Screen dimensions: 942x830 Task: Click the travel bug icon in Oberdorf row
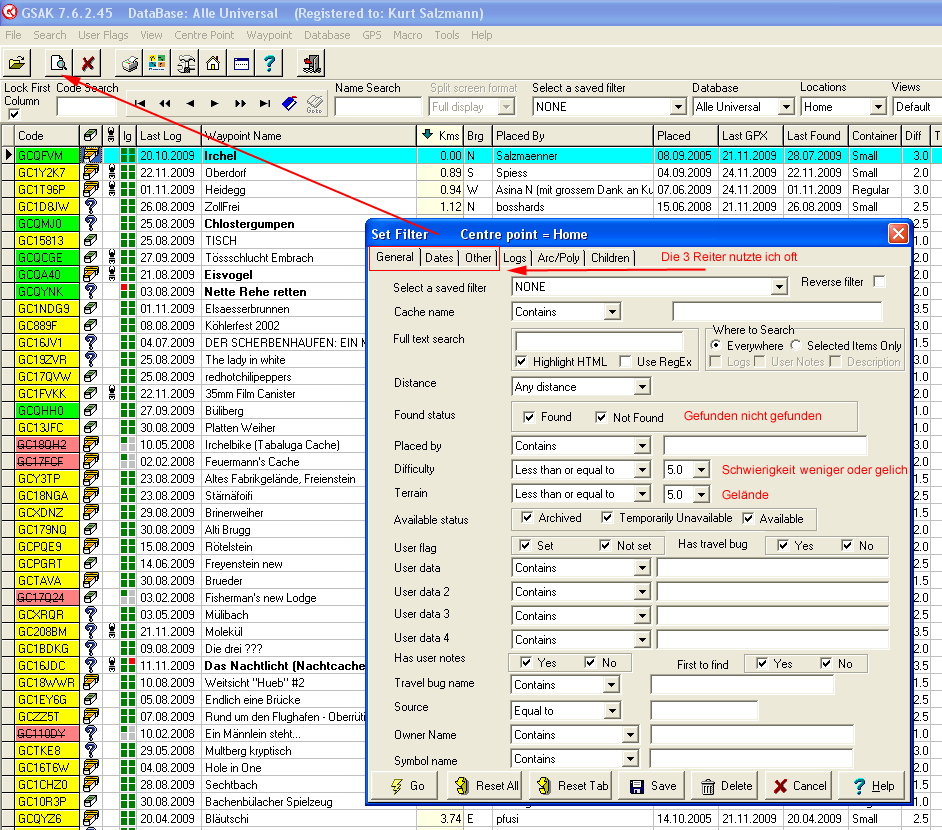tap(112, 172)
